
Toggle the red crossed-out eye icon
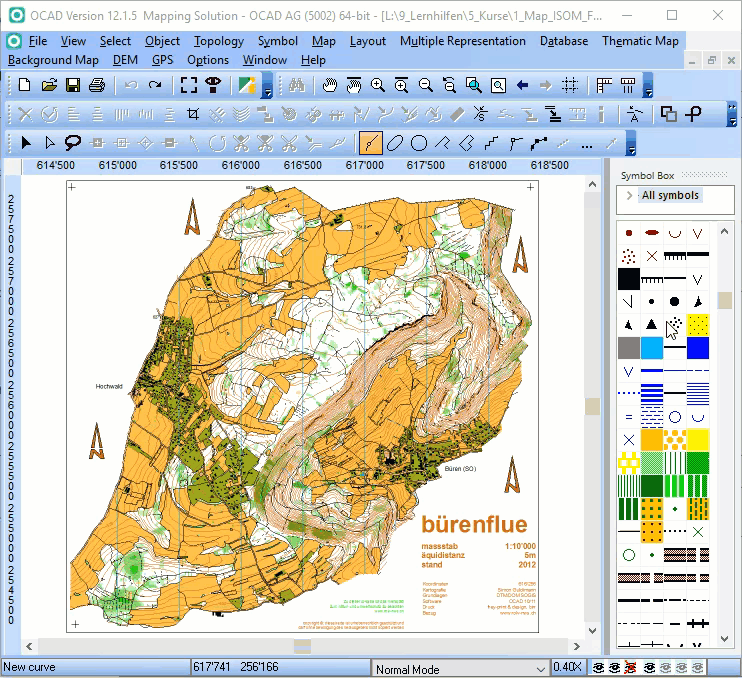(x=630, y=667)
